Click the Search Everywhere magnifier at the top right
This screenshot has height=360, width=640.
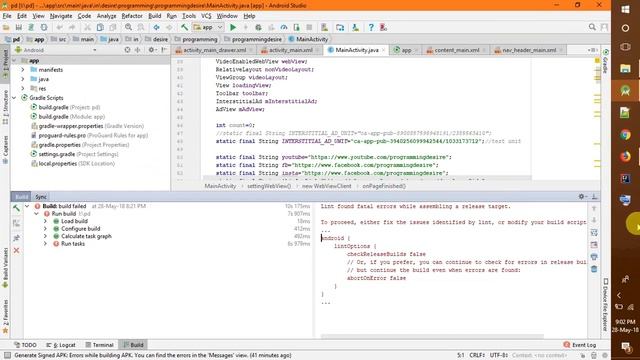pos(592,27)
